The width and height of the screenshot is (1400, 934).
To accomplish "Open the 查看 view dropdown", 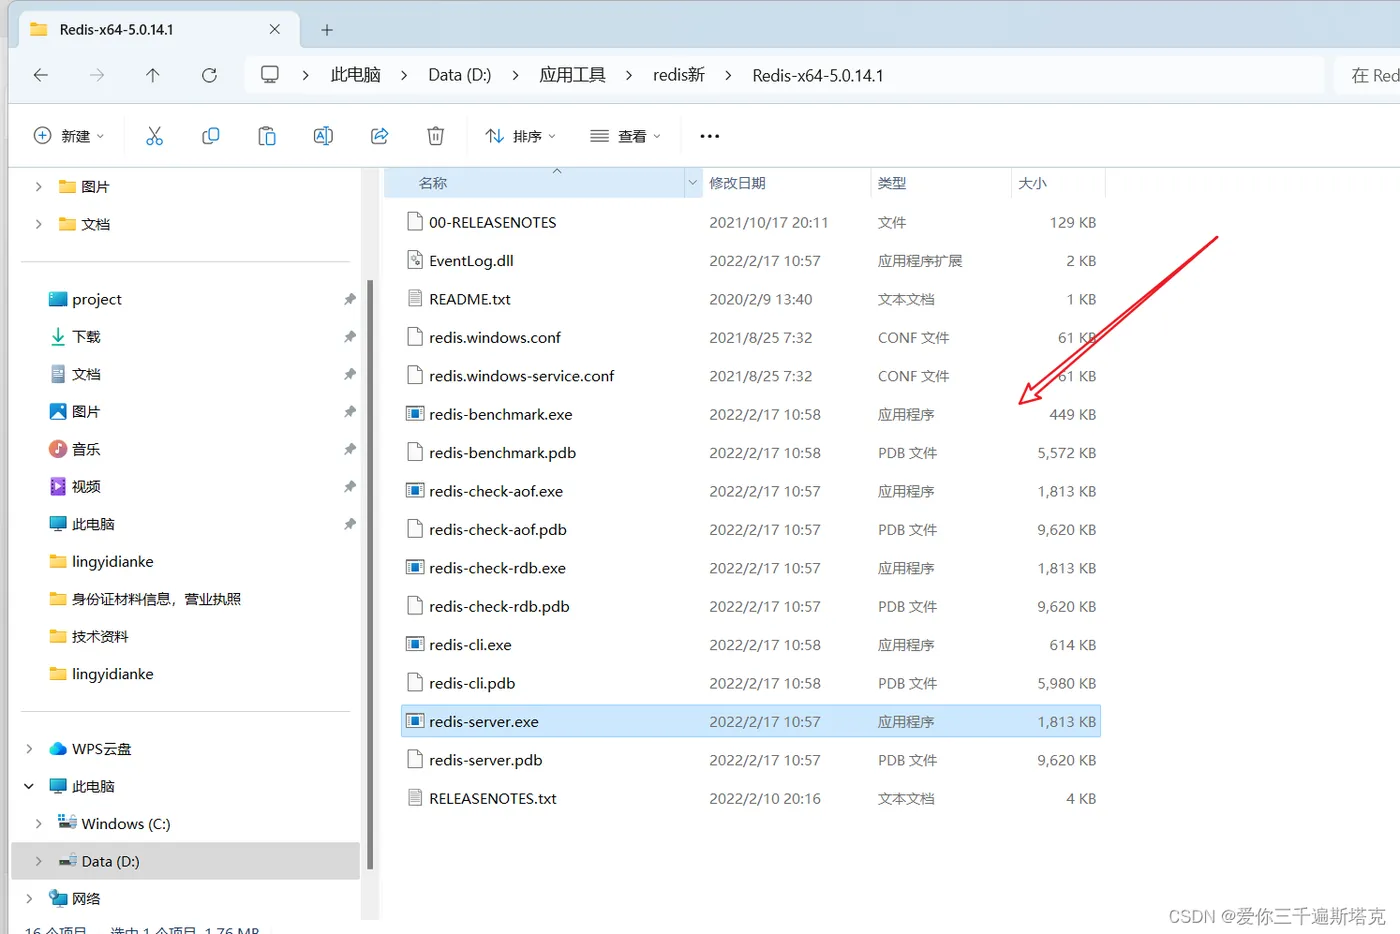I will pyautogui.click(x=626, y=136).
